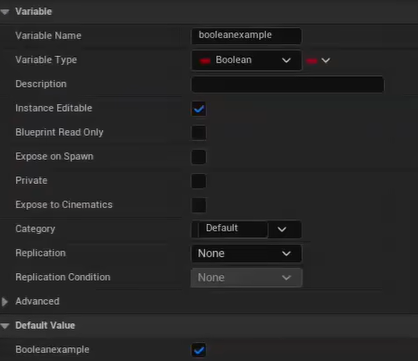Click the red Boolean type pill icon in dropdown
This screenshot has width=418, height=361.
[x=205, y=61]
